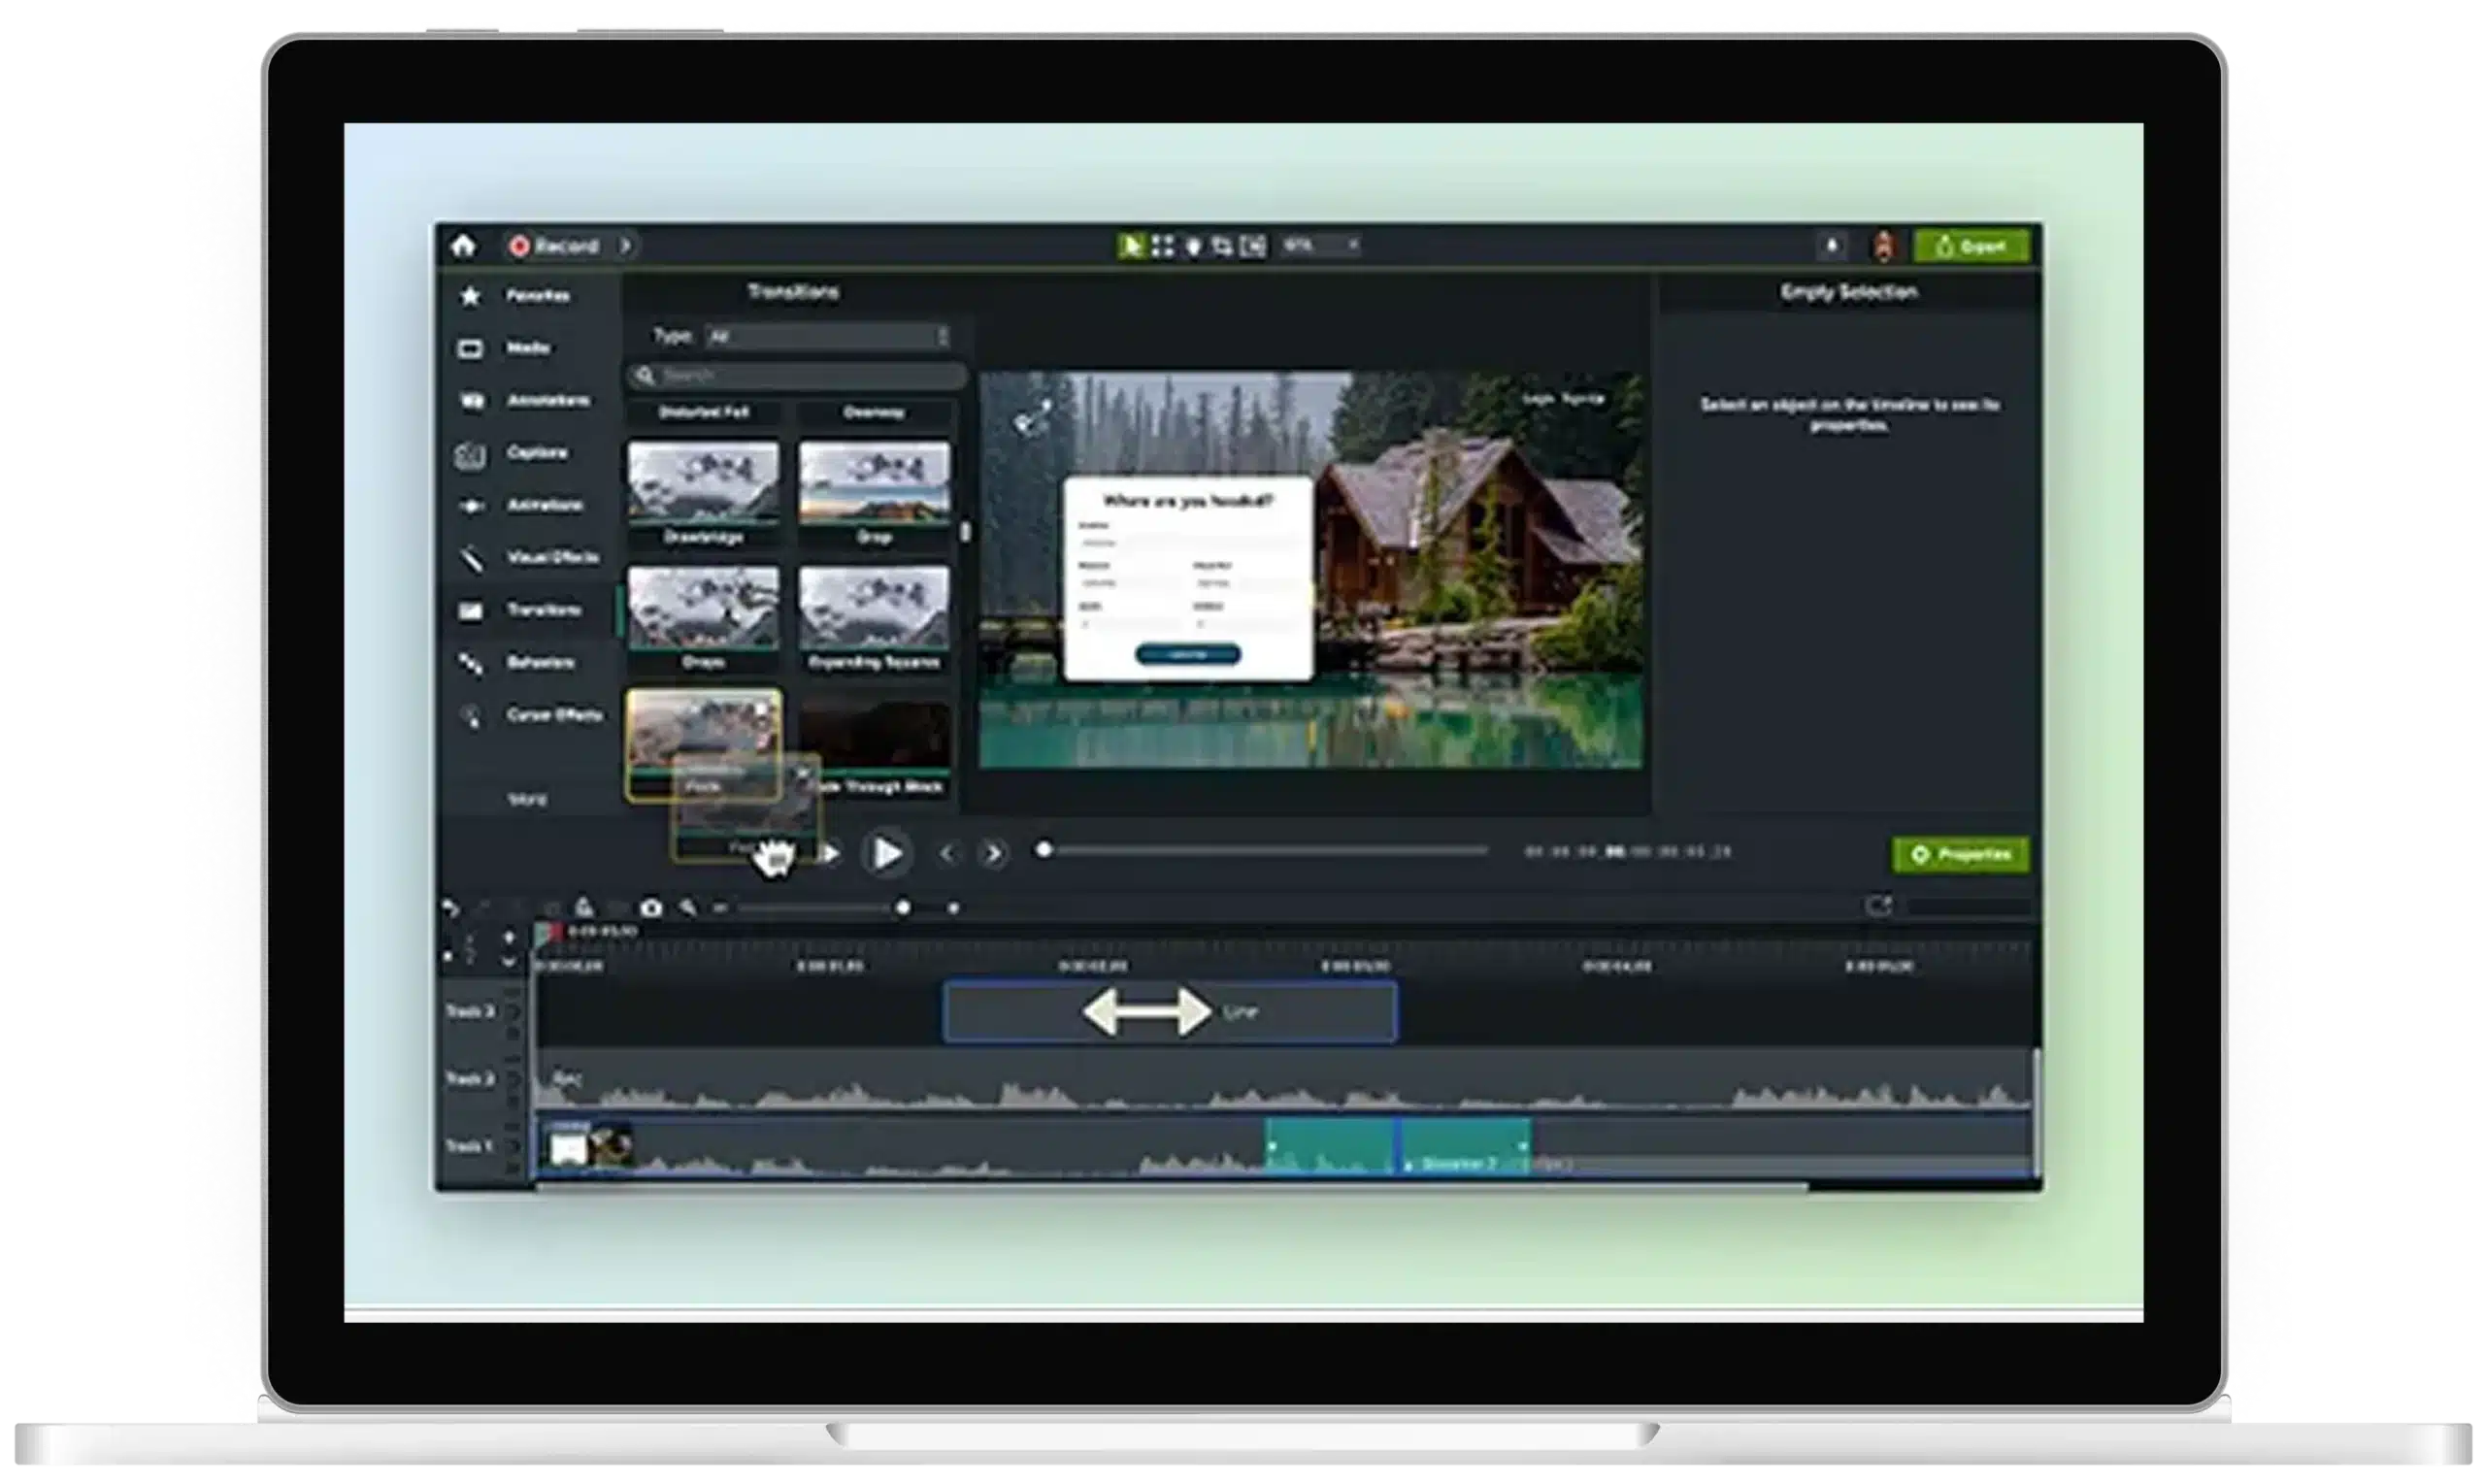Expand the Record options chevron
This screenshot has height=1484, width=2485.
click(625, 246)
